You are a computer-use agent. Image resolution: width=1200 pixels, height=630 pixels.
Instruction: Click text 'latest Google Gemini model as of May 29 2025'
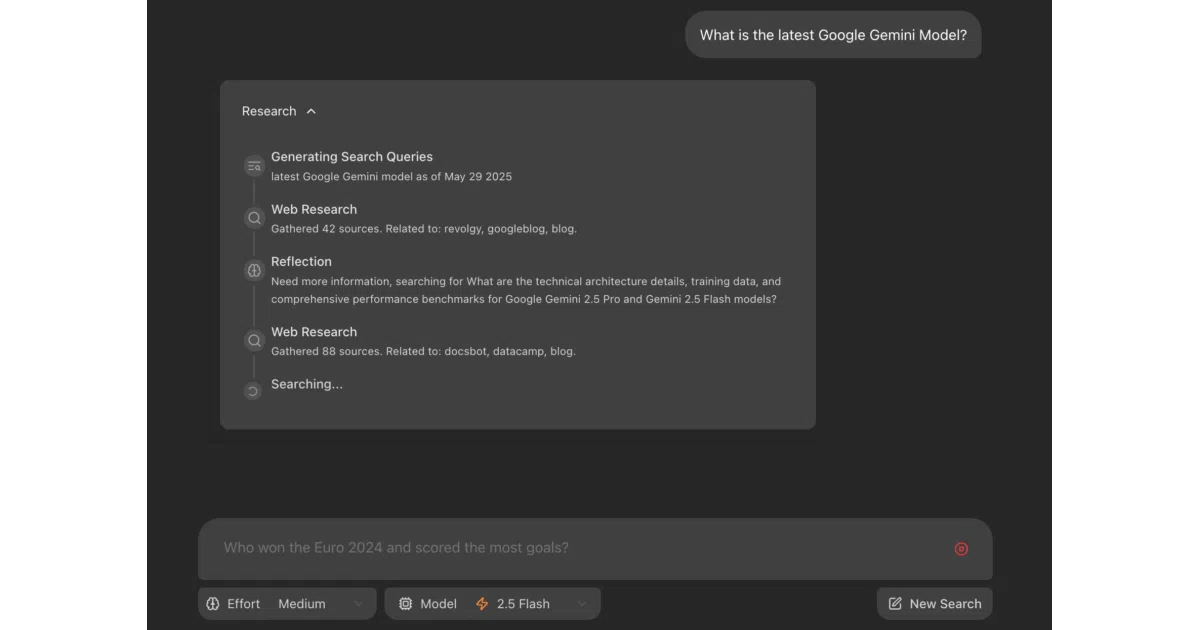point(391,177)
